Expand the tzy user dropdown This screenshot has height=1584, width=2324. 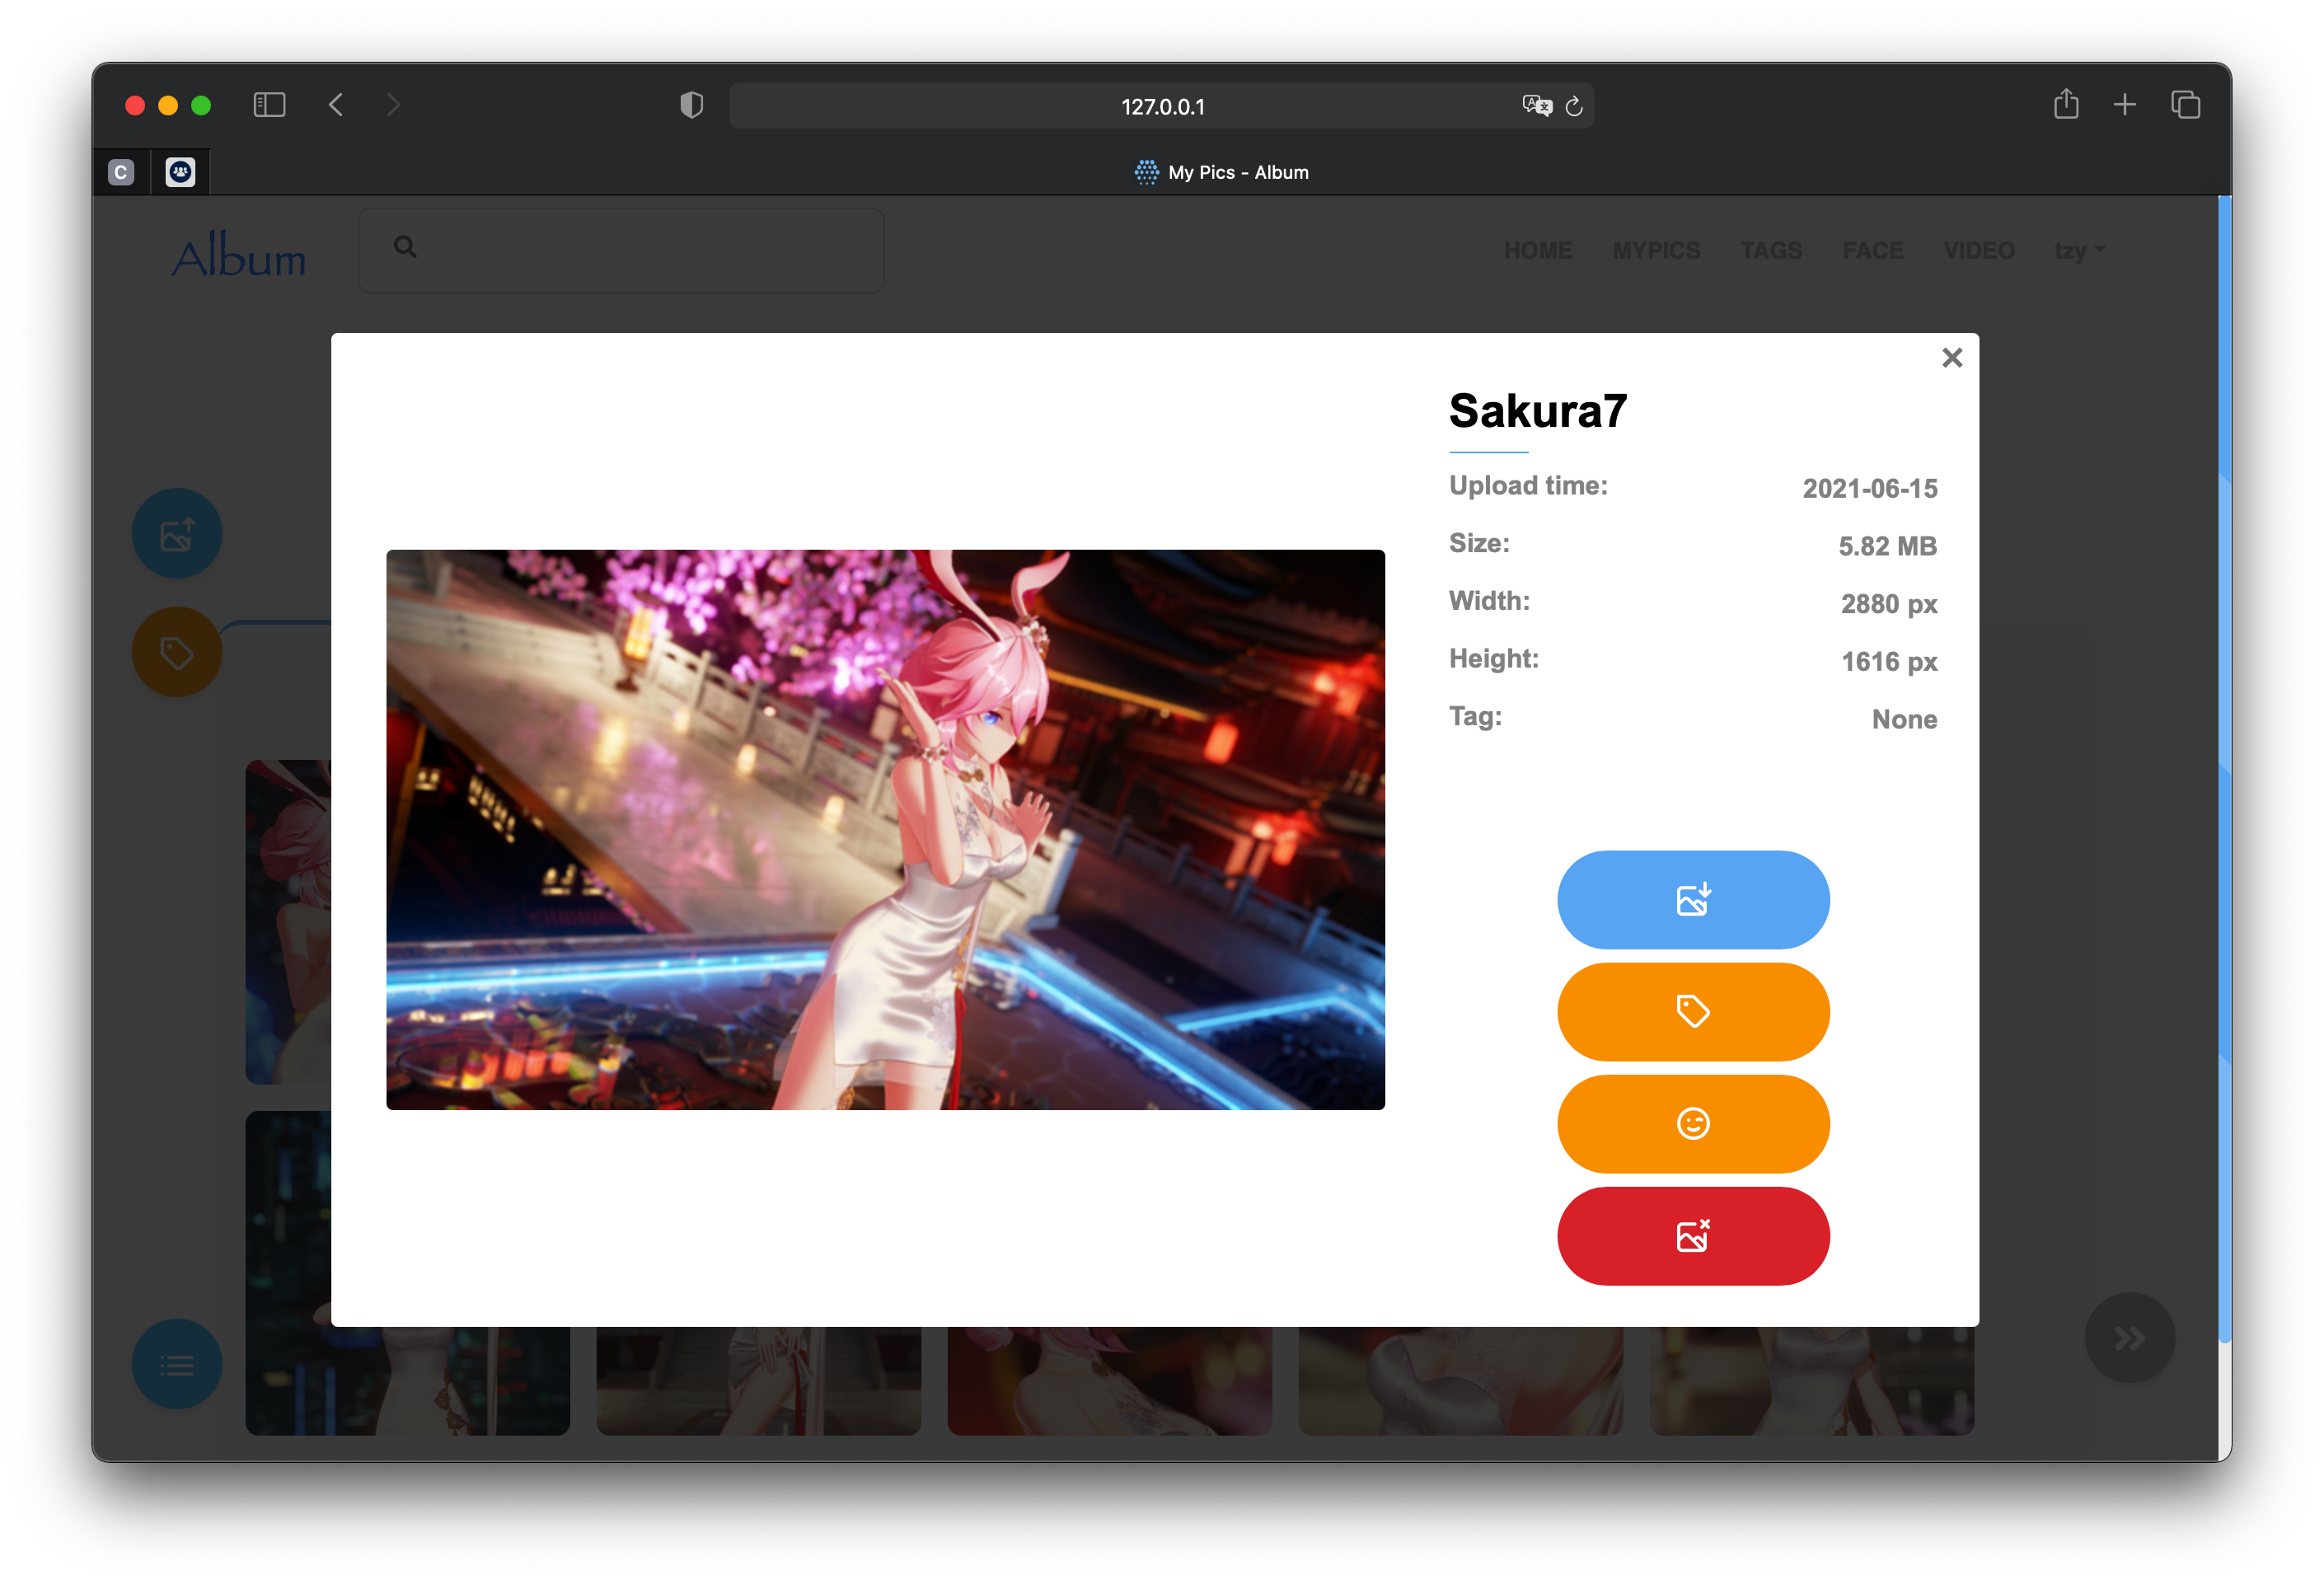coord(2079,250)
